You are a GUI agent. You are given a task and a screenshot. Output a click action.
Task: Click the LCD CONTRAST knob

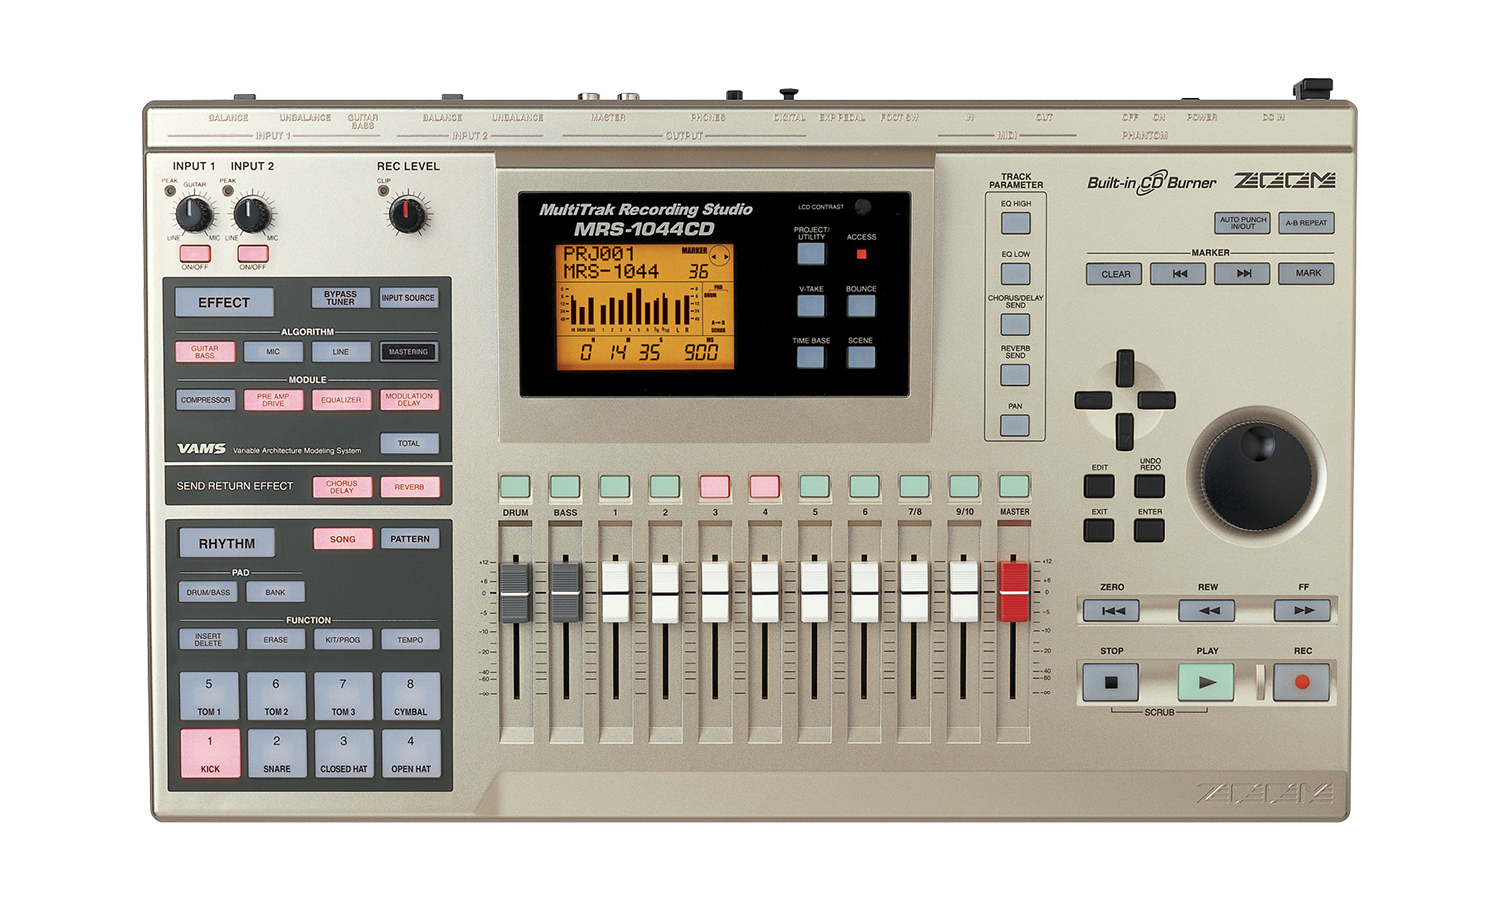(862, 207)
